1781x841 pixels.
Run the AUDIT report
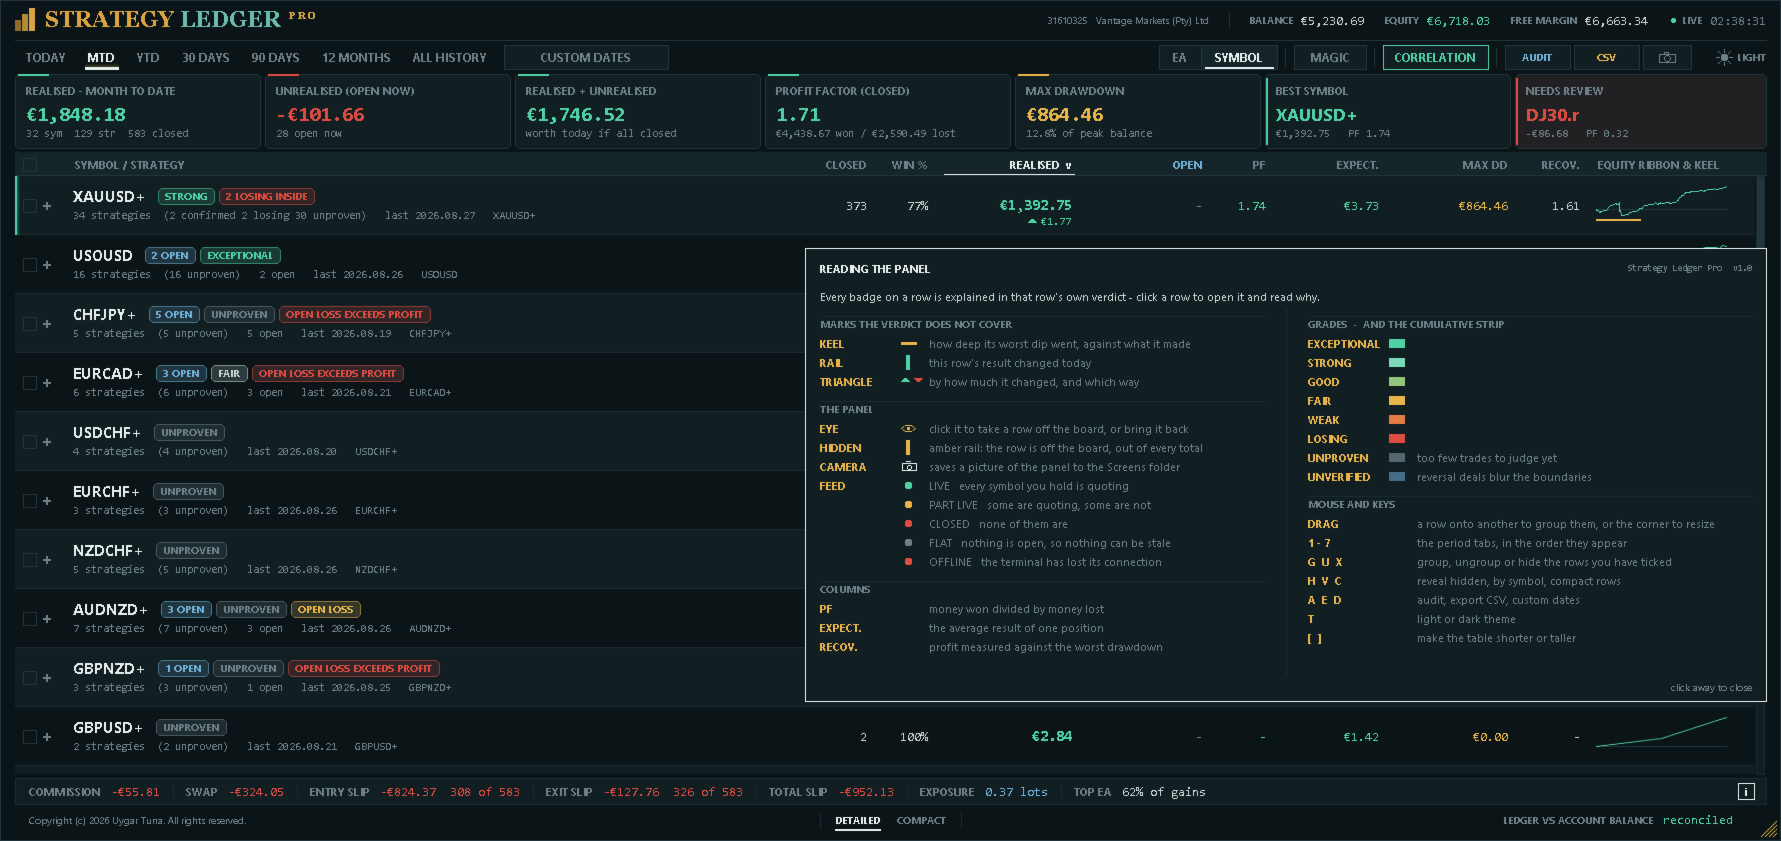pyautogui.click(x=1537, y=58)
